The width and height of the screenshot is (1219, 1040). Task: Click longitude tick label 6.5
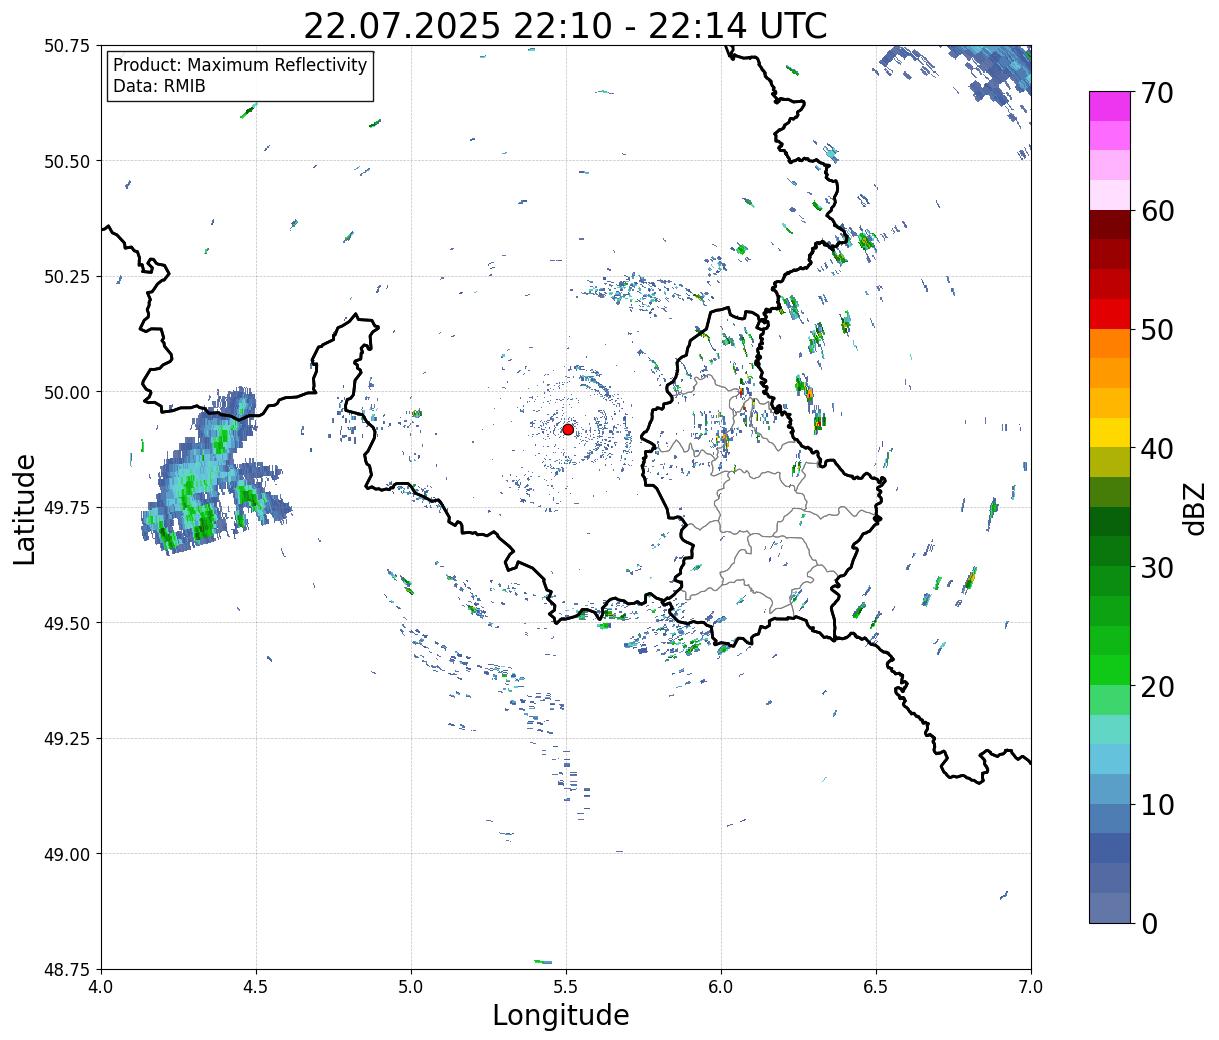coord(876,987)
